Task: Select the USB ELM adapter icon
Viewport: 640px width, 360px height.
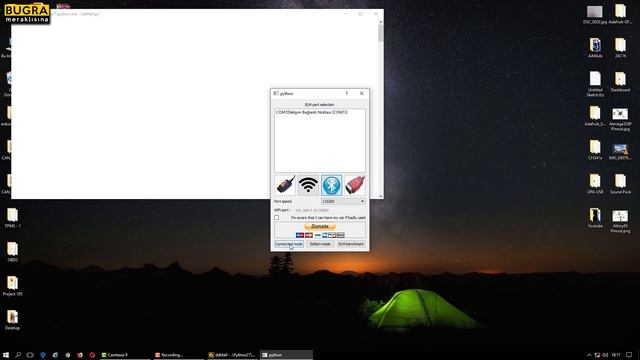Action: tap(285, 185)
